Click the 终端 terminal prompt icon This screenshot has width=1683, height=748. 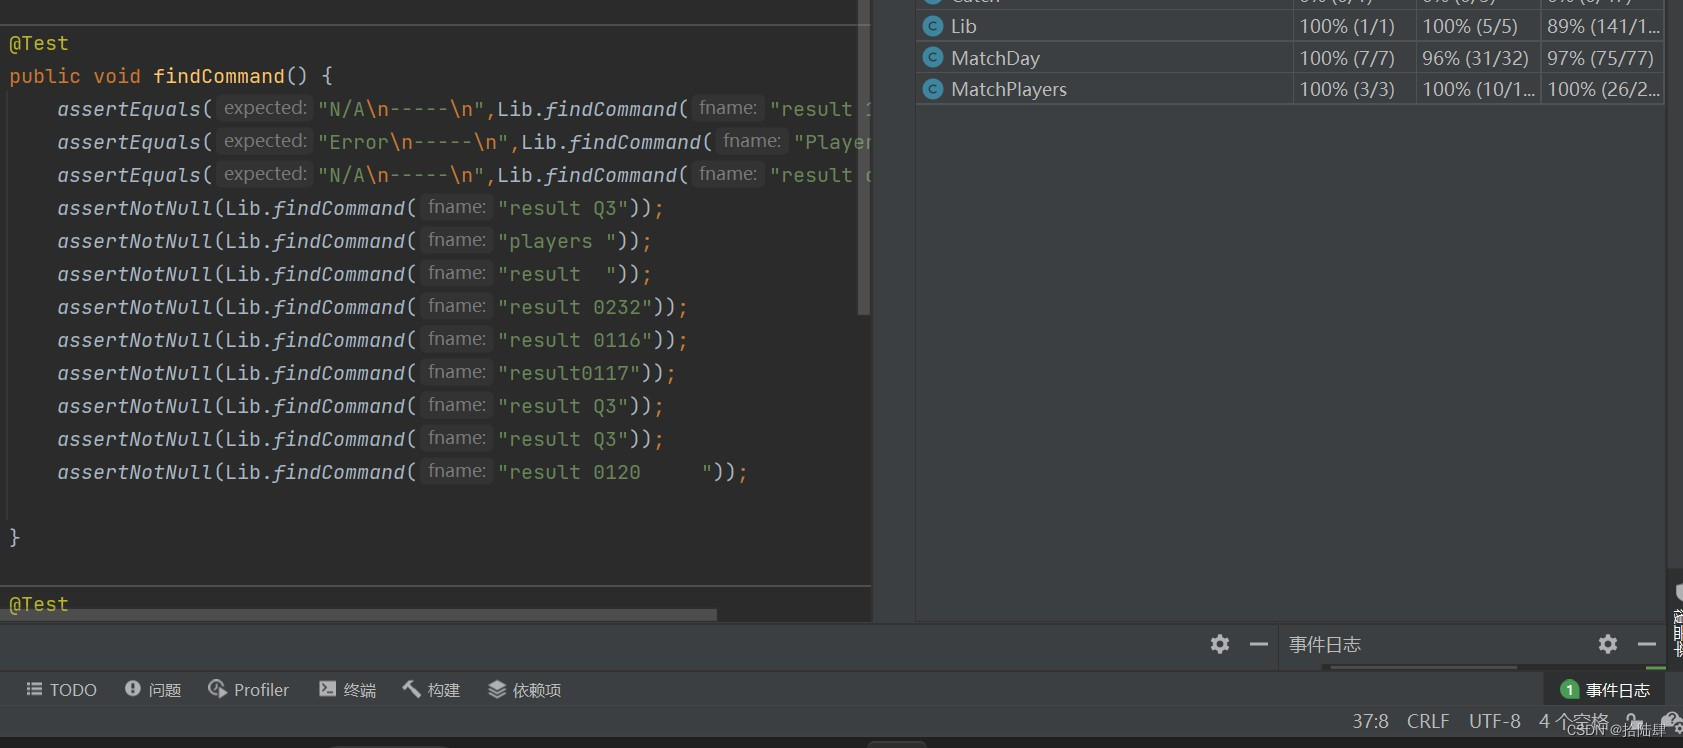coord(327,689)
